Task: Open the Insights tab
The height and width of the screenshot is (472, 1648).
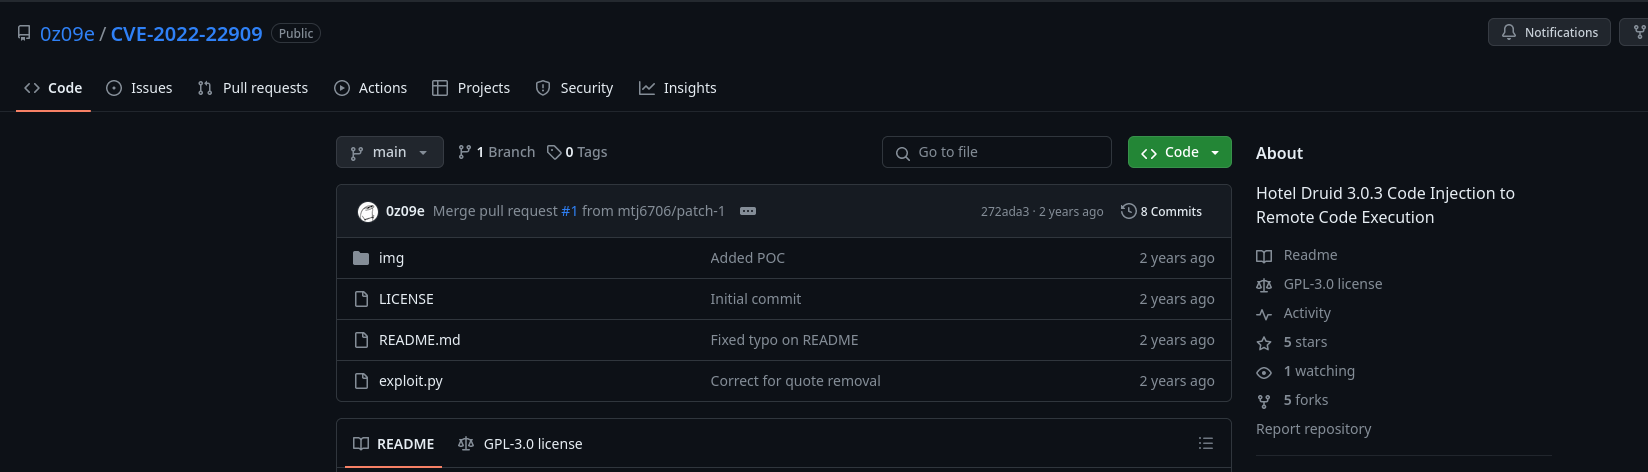Action: pyautogui.click(x=678, y=88)
